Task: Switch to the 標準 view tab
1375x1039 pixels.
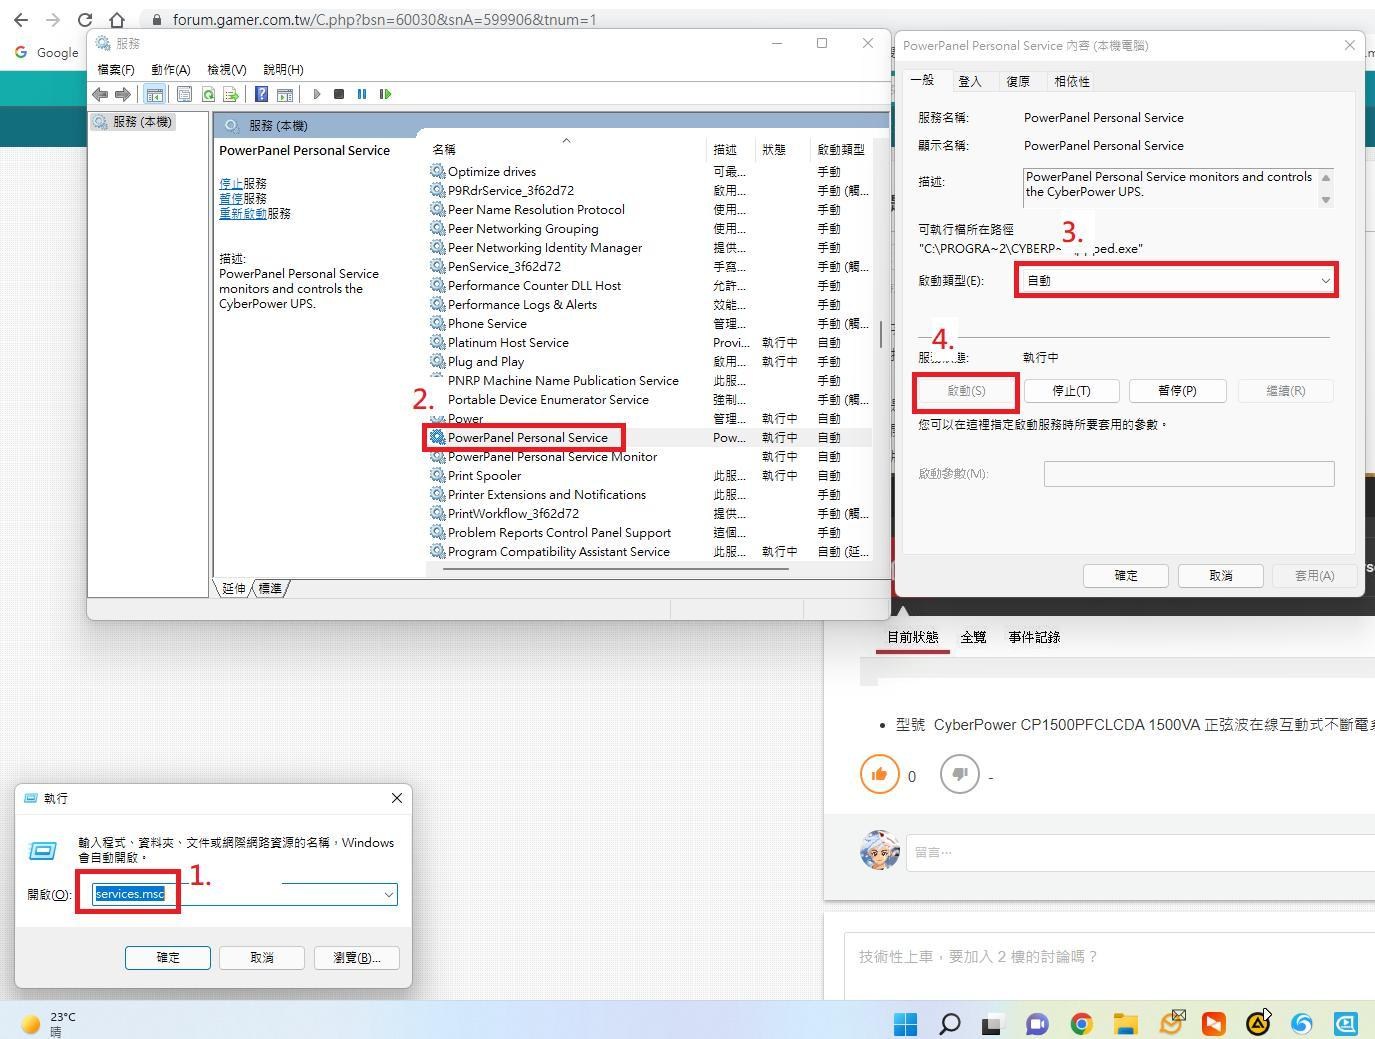Action: click(x=270, y=589)
